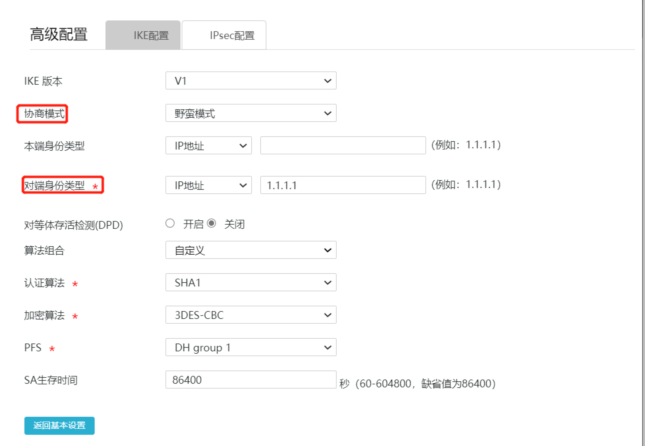Expand the 算法组合 dropdown
Image resolution: width=652 pixels, height=446 pixels.
click(x=250, y=251)
